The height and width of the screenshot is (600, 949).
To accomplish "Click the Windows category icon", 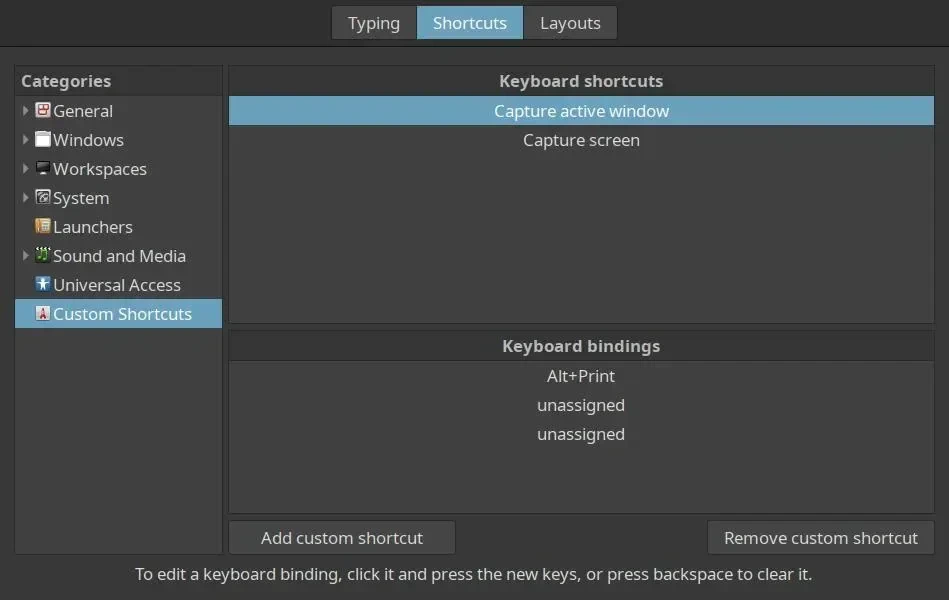I will point(42,139).
